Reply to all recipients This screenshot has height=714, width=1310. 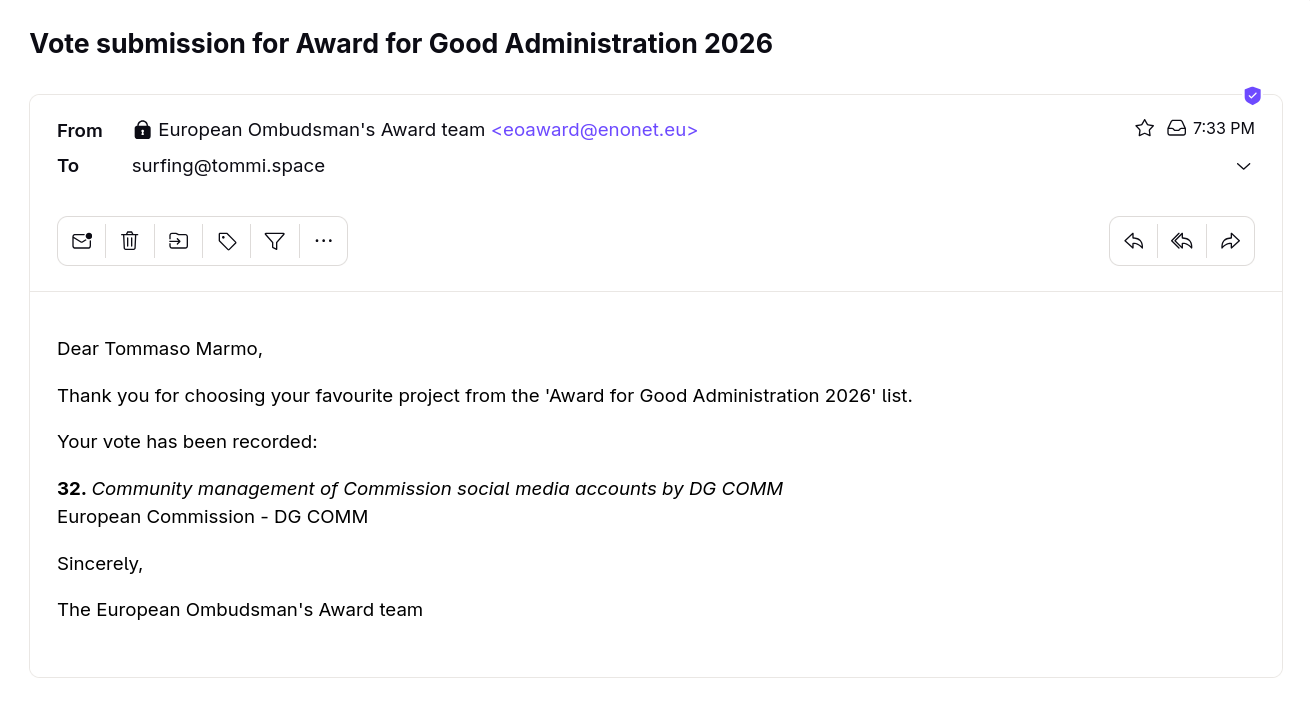pyautogui.click(x=1182, y=241)
